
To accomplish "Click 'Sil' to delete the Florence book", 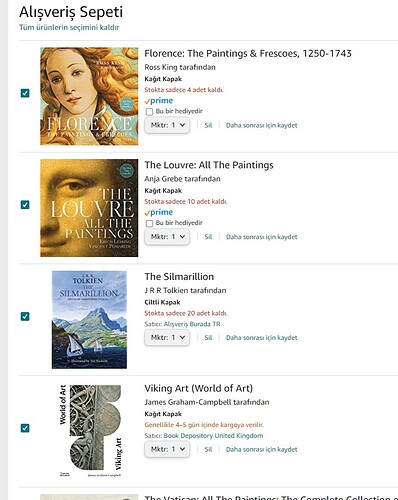I will 208,125.
